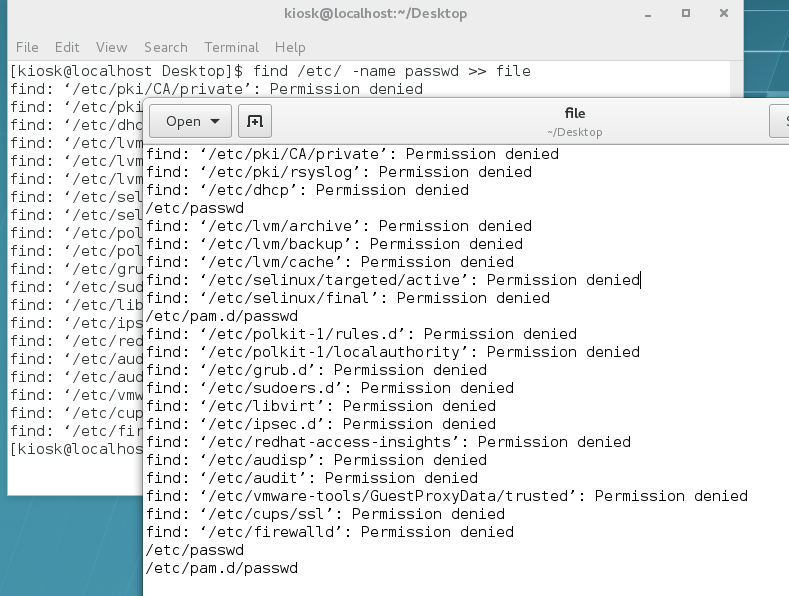Click the '/etc/lvm/cache' line in gedit
Image resolution: width=789 pixels, height=596 pixels.
coord(330,262)
